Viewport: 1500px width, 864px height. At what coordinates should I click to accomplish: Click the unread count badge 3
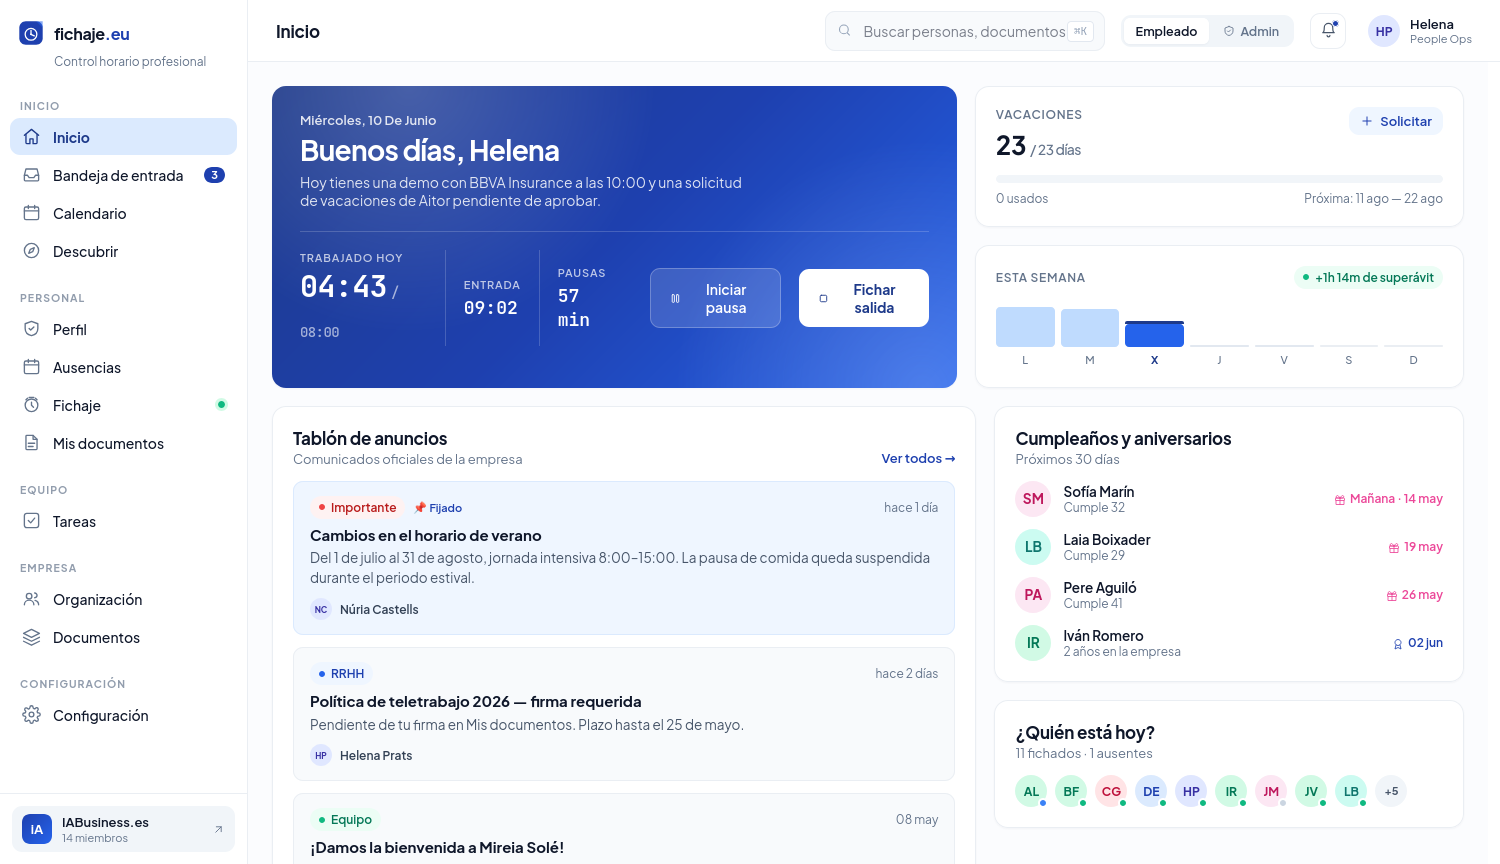(214, 175)
